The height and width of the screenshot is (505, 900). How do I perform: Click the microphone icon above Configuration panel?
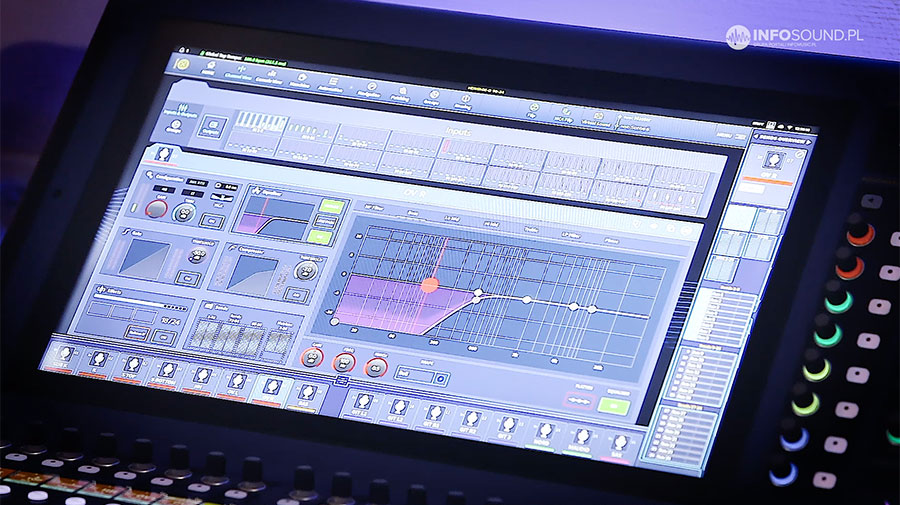pos(164,154)
